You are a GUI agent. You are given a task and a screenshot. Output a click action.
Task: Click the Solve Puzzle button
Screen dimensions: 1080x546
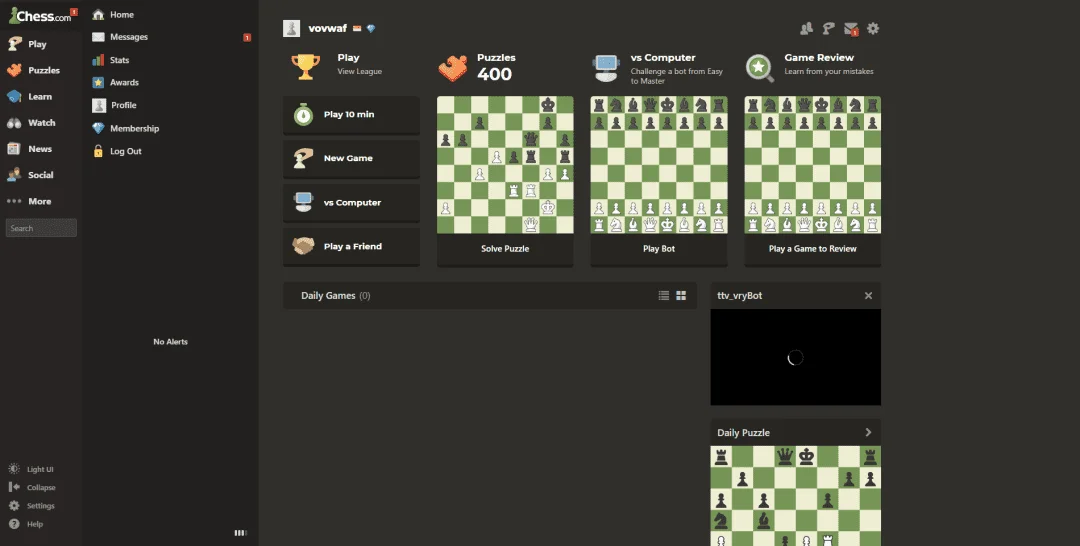pos(505,249)
